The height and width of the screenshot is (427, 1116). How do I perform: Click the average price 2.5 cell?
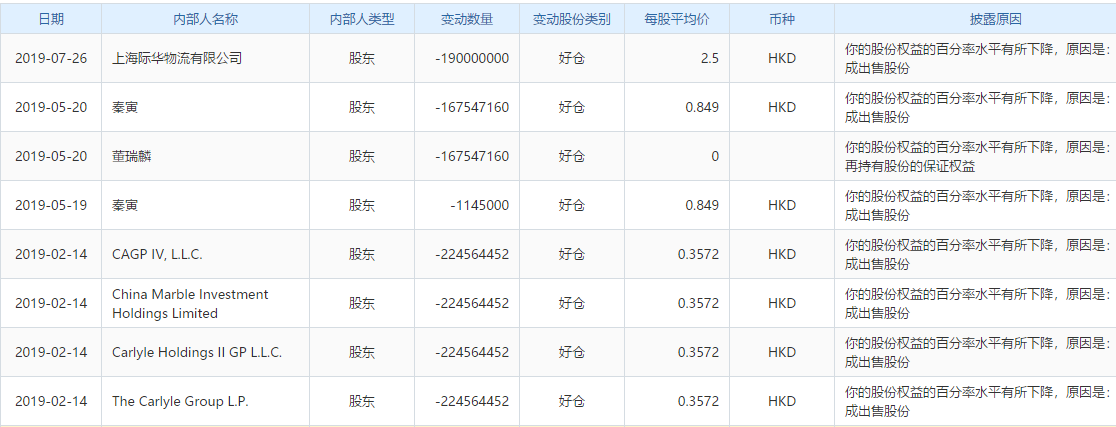(677, 58)
